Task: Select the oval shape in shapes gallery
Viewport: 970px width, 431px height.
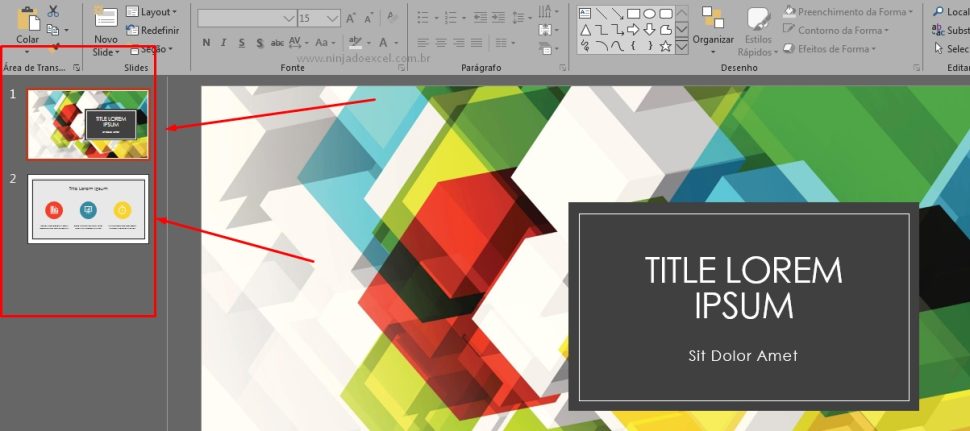Action: tap(649, 13)
